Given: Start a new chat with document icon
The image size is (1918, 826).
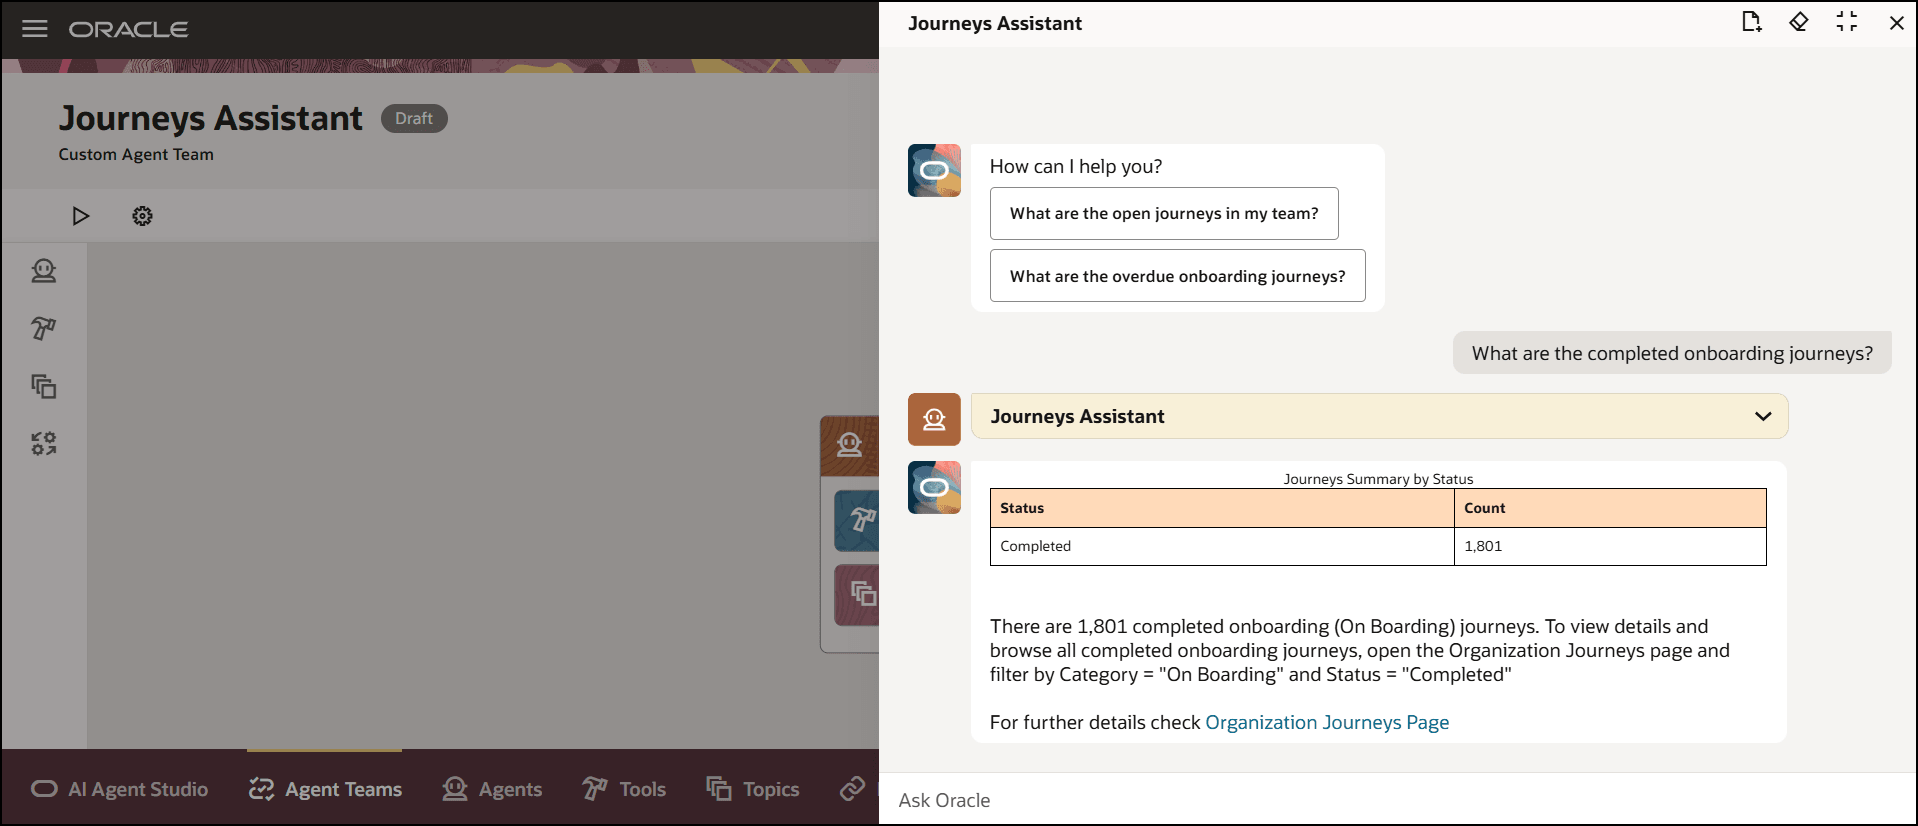Looking at the screenshot, I should (1751, 22).
